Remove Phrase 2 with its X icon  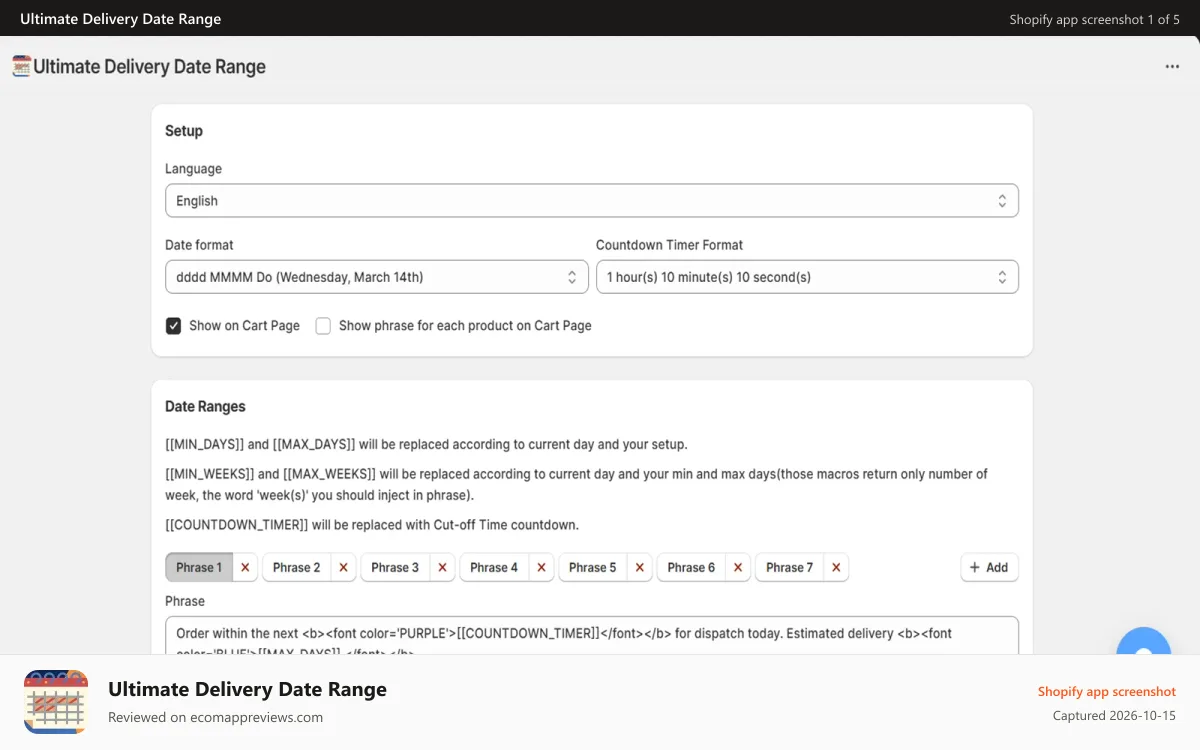pyautogui.click(x=343, y=567)
